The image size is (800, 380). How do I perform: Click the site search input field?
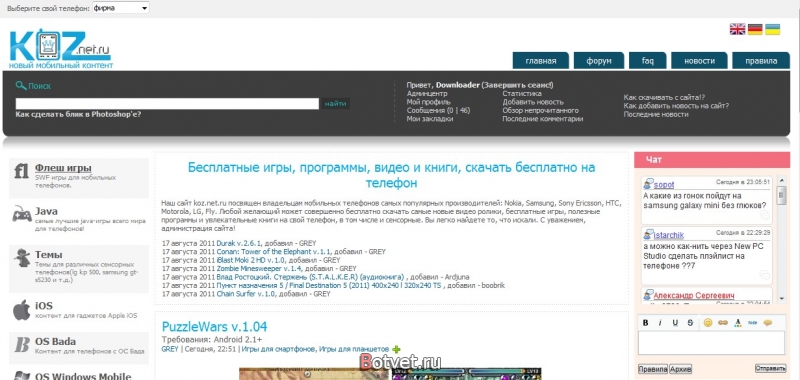click(x=167, y=104)
